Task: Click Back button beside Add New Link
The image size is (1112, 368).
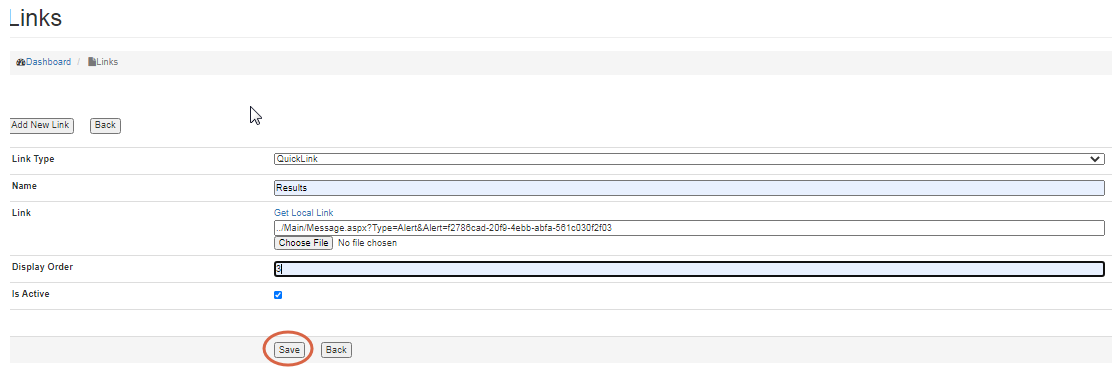Action: coord(105,126)
